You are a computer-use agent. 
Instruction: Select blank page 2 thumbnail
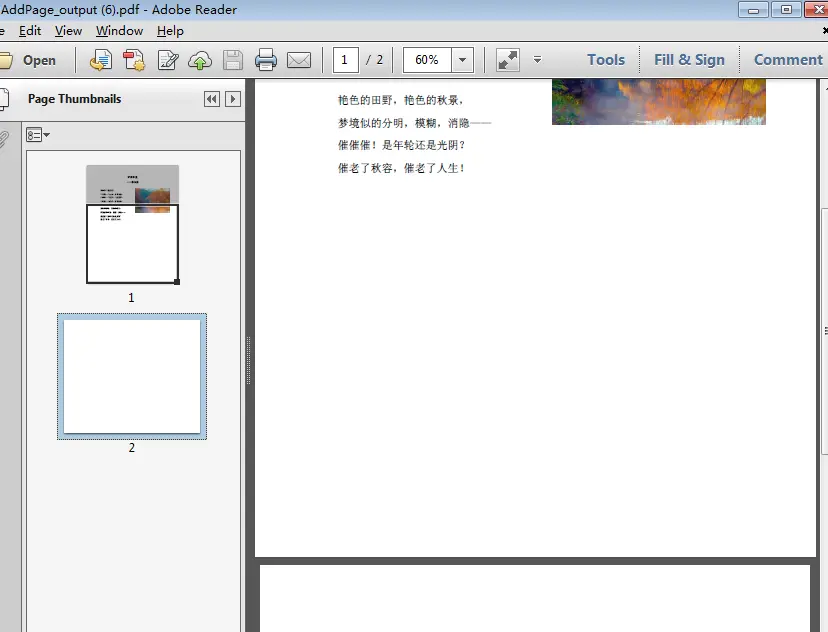coord(132,376)
